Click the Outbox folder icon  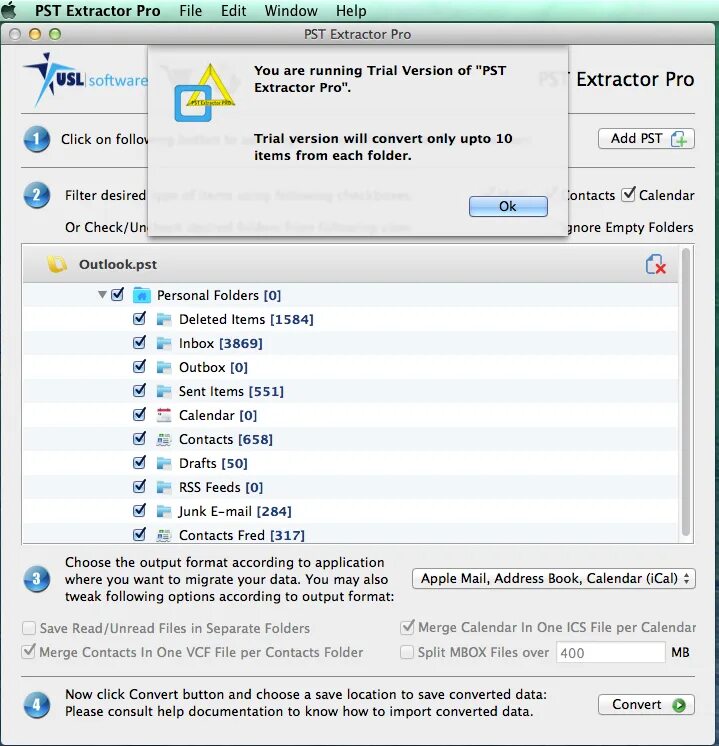click(164, 367)
